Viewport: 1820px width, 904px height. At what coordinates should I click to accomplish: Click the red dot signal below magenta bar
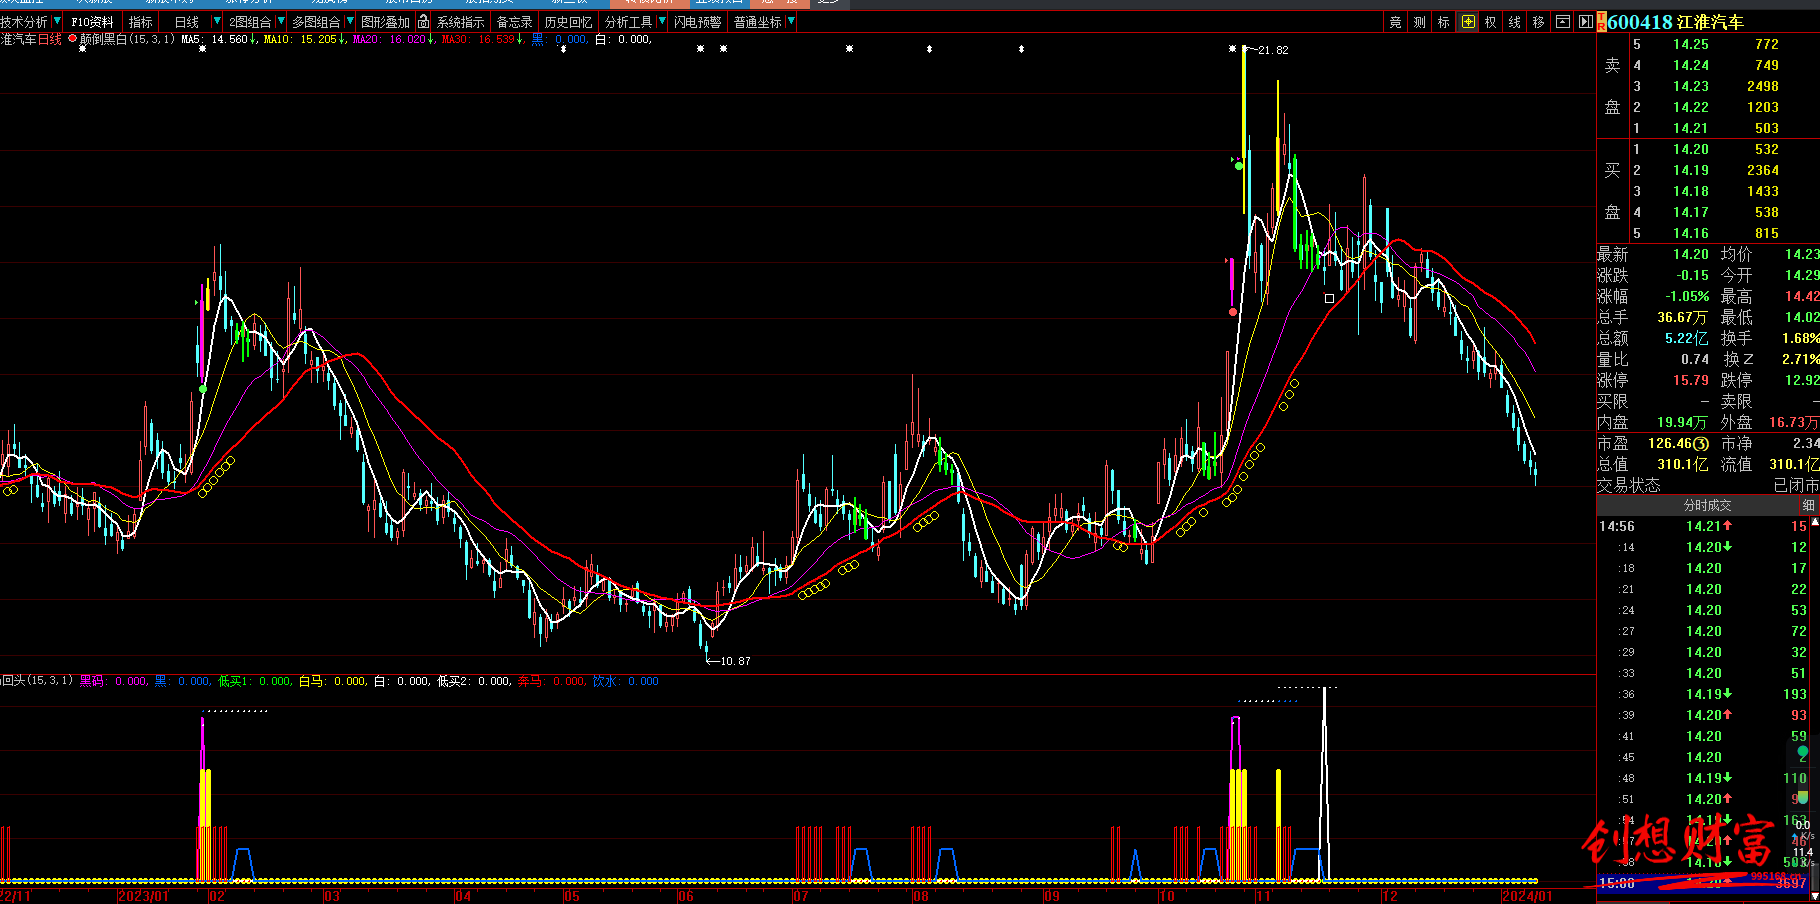coord(1232,312)
